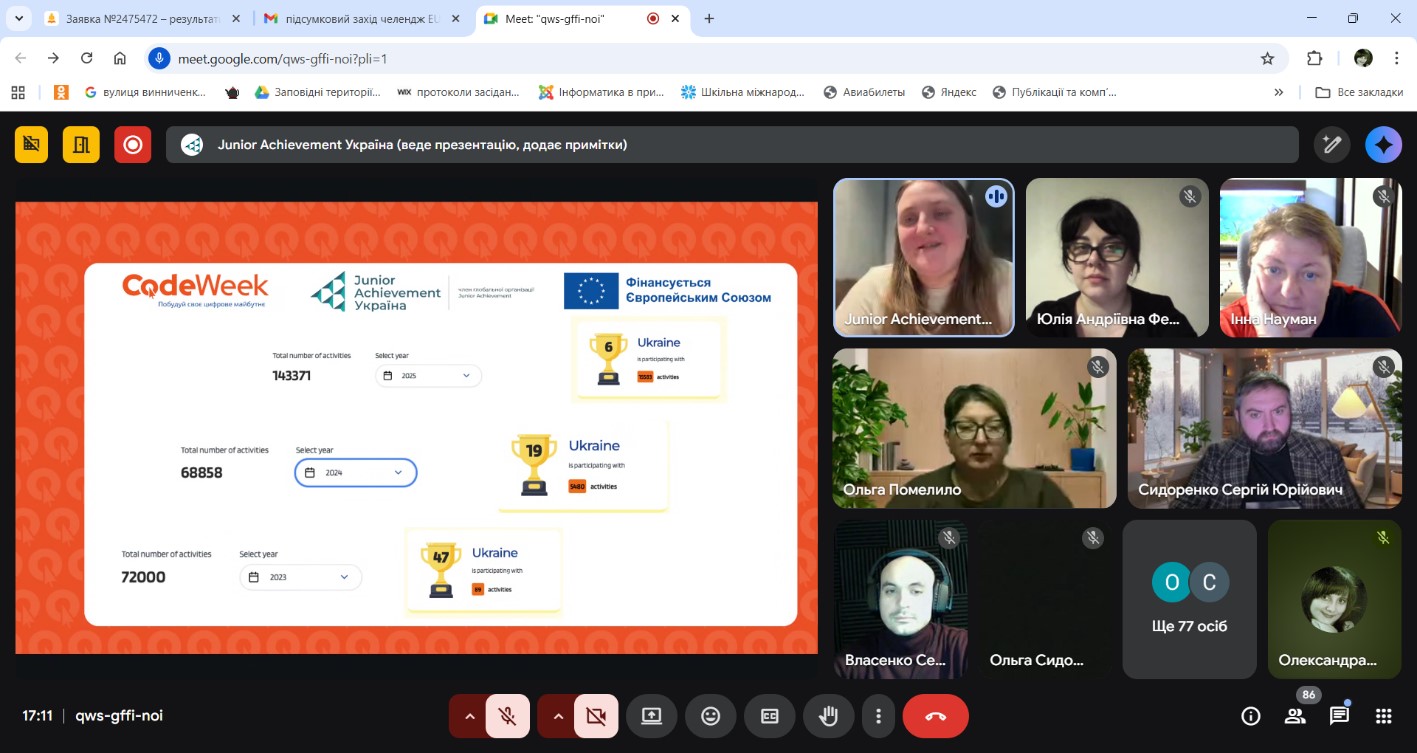Open the three-dot more options menu
1417x753 pixels.
coord(878,716)
